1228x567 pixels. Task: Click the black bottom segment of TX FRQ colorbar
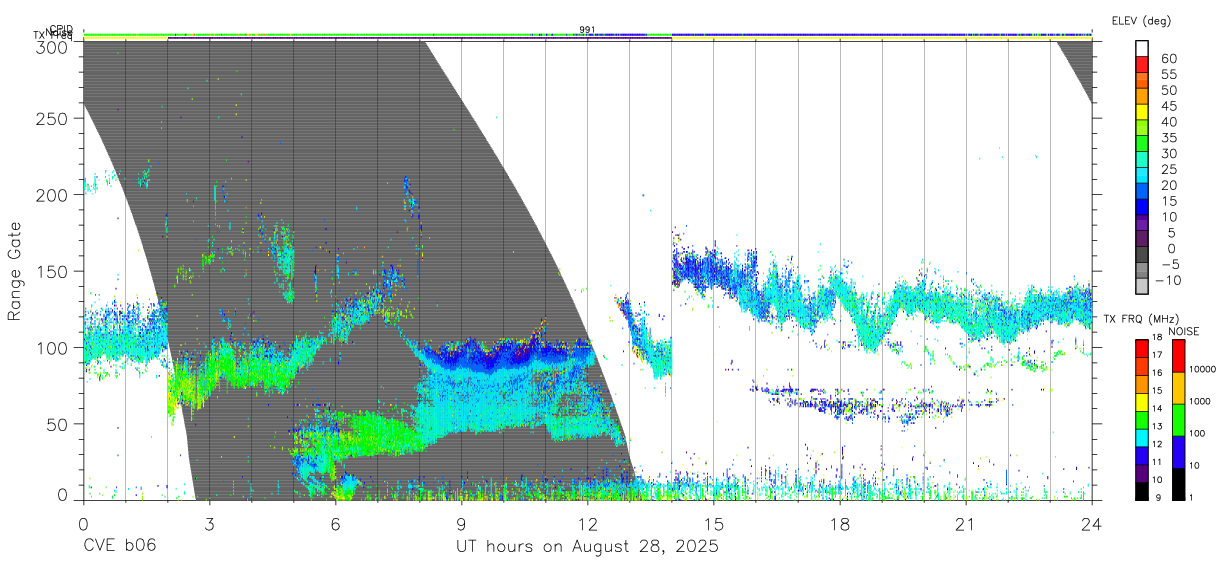click(x=1141, y=491)
